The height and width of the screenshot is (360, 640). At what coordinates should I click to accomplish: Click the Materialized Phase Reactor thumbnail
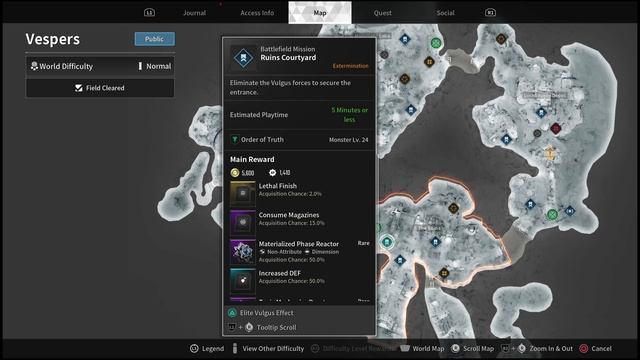tap(243, 252)
